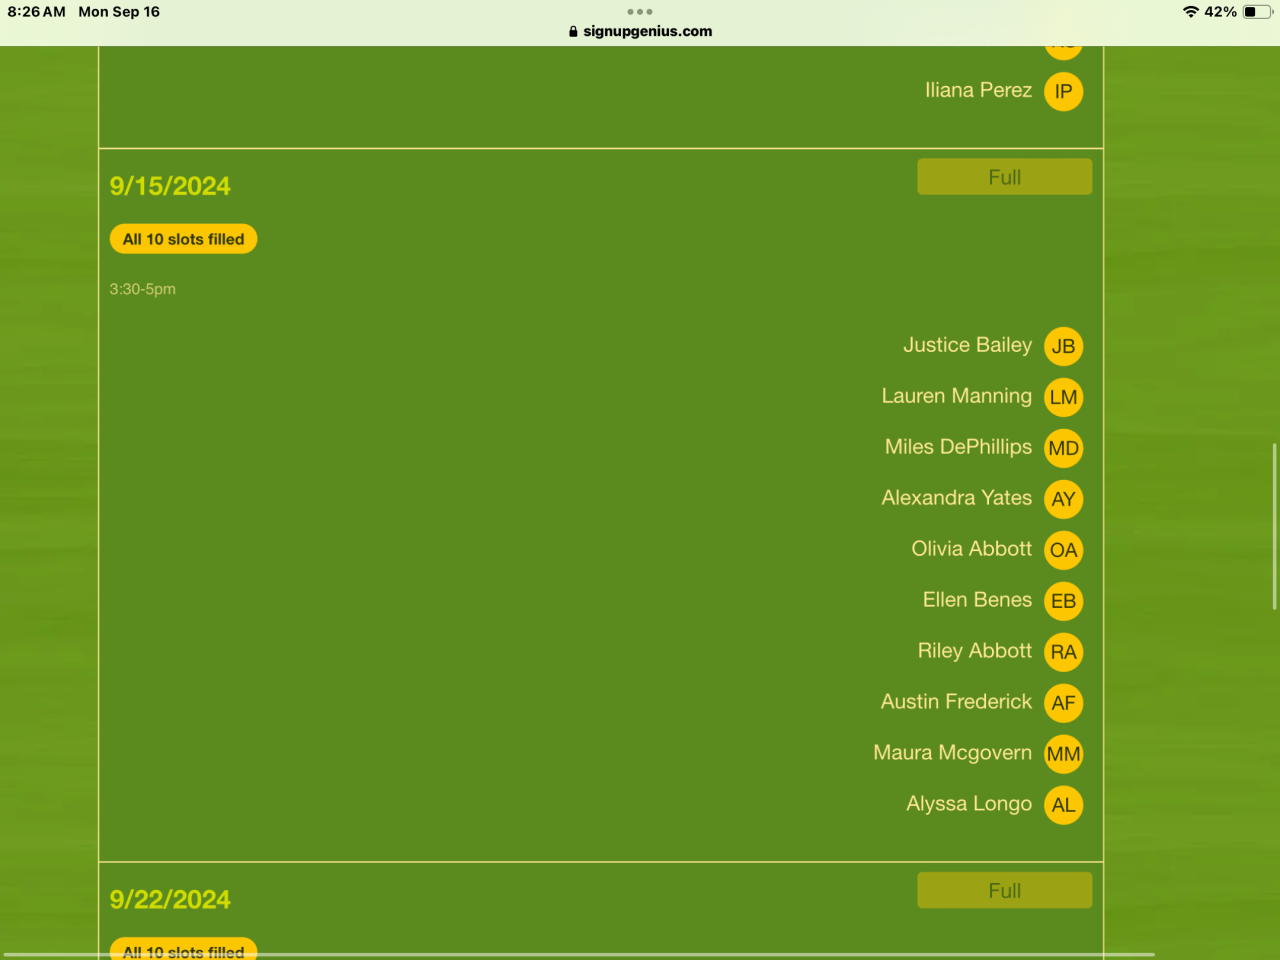Click Riley Abbott's RA avatar badge
Viewport: 1280px width, 960px height.
(1063, 652)
